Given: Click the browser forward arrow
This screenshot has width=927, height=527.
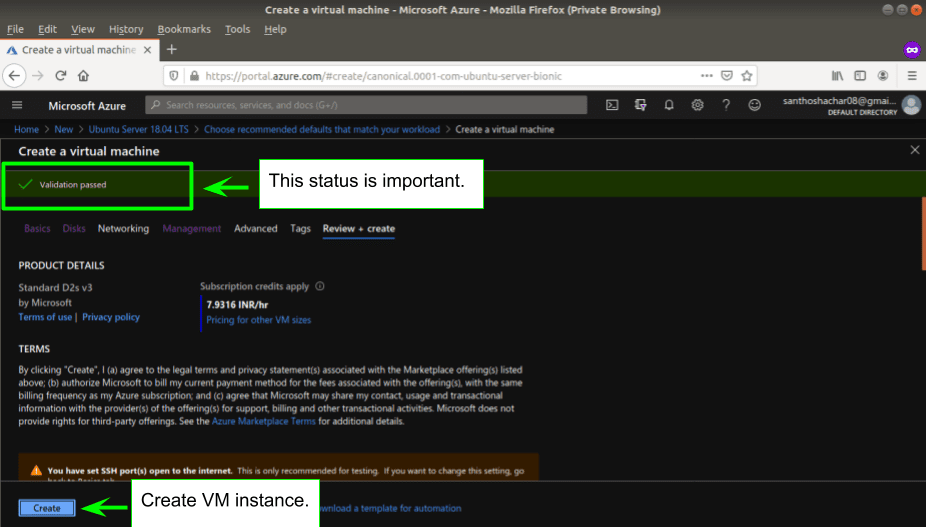Looking at the screenshot, I should click(38, 76).
